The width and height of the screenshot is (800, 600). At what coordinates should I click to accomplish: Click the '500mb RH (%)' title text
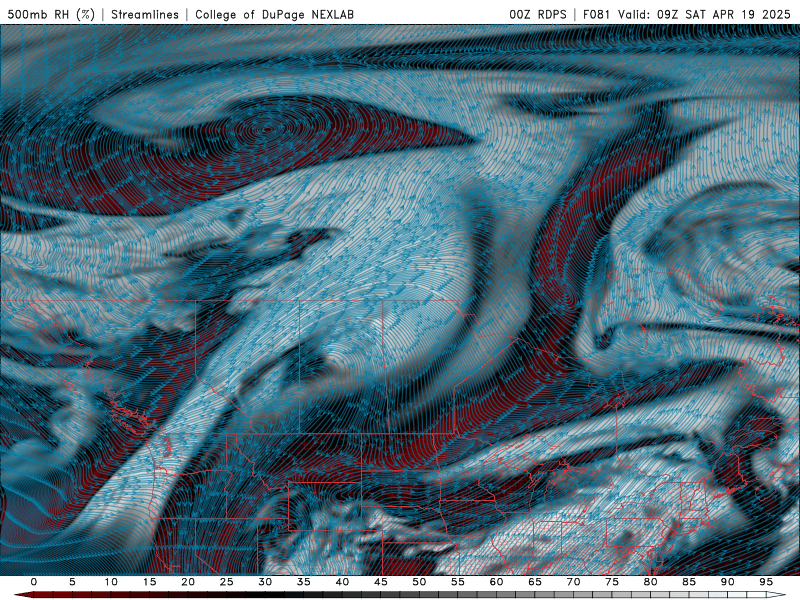(x=51, y=14)
